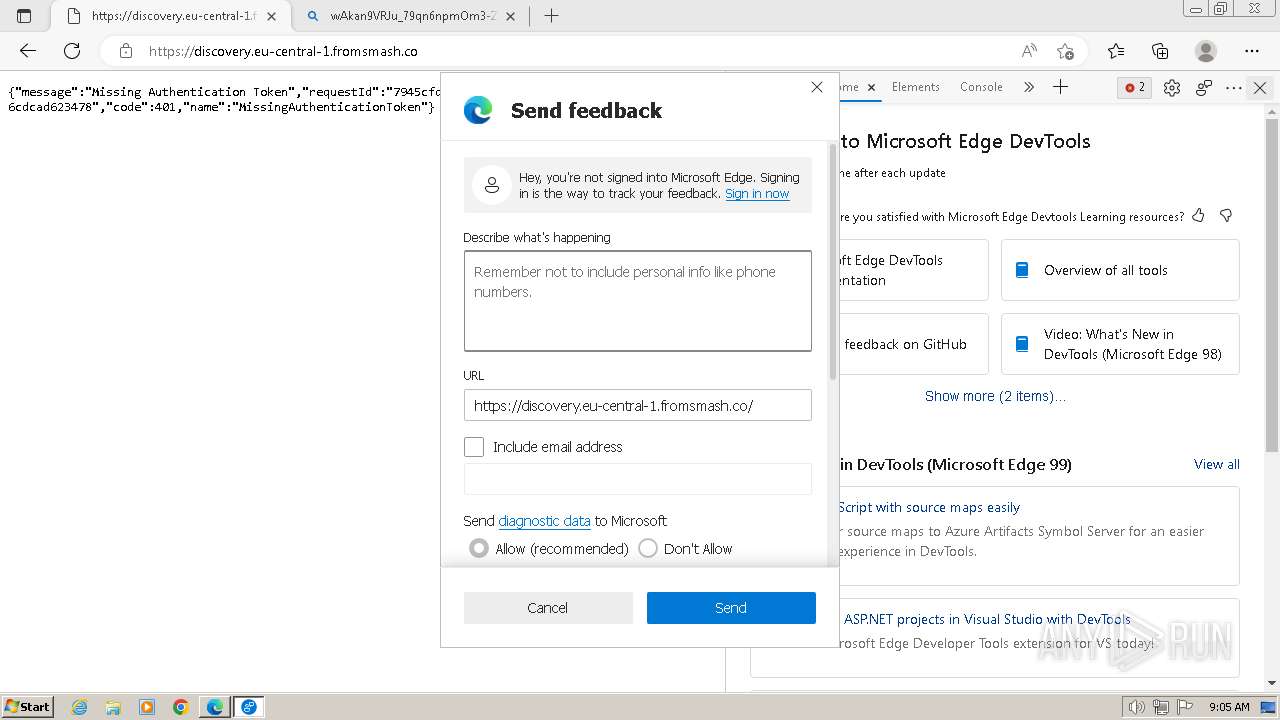Open ASP.NET projects in Visual Studio article
The height and width of the screenshot is (720, 1280).
tap(987, 619)
